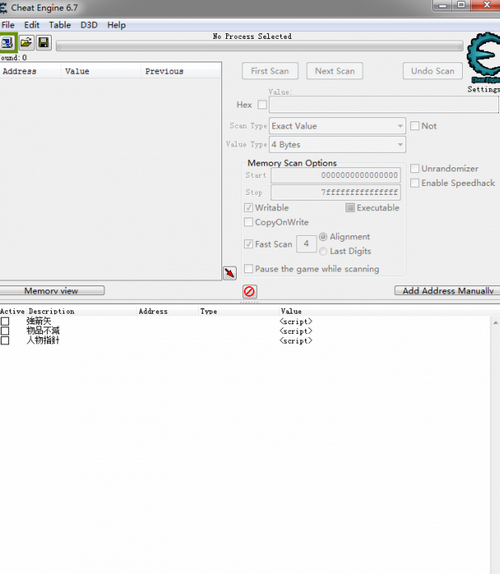Click the First Scan button

point(270,71)
